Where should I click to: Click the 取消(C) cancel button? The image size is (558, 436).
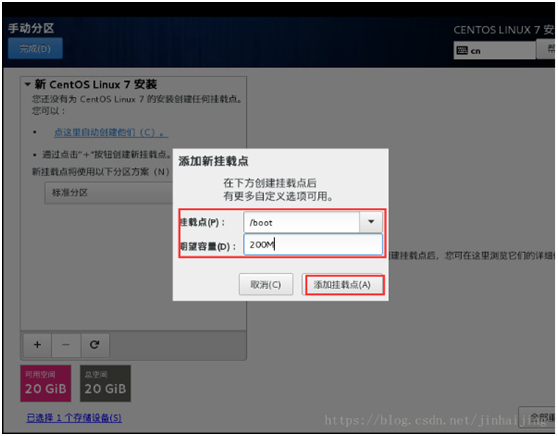click(x=266, y=284)
